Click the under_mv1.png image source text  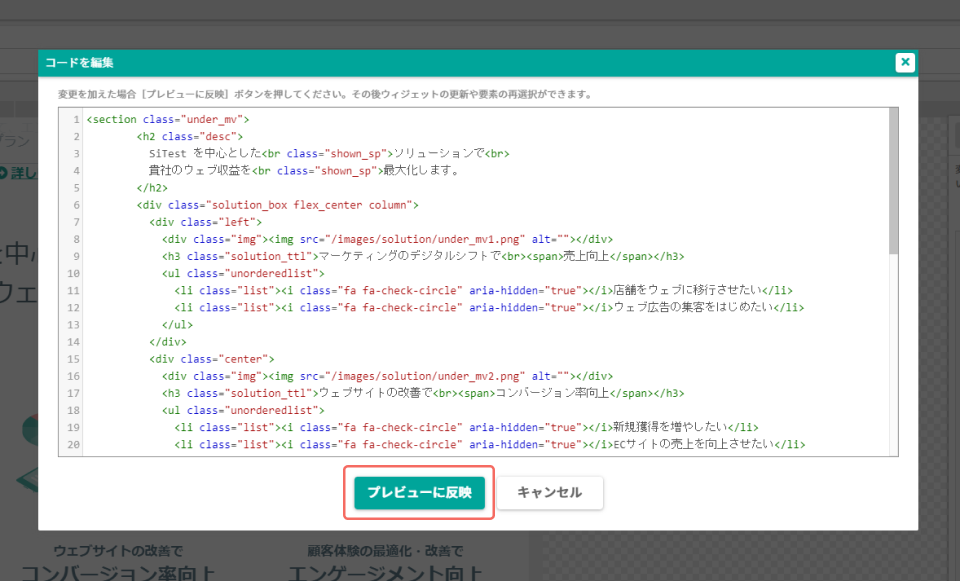pos(425,239)
